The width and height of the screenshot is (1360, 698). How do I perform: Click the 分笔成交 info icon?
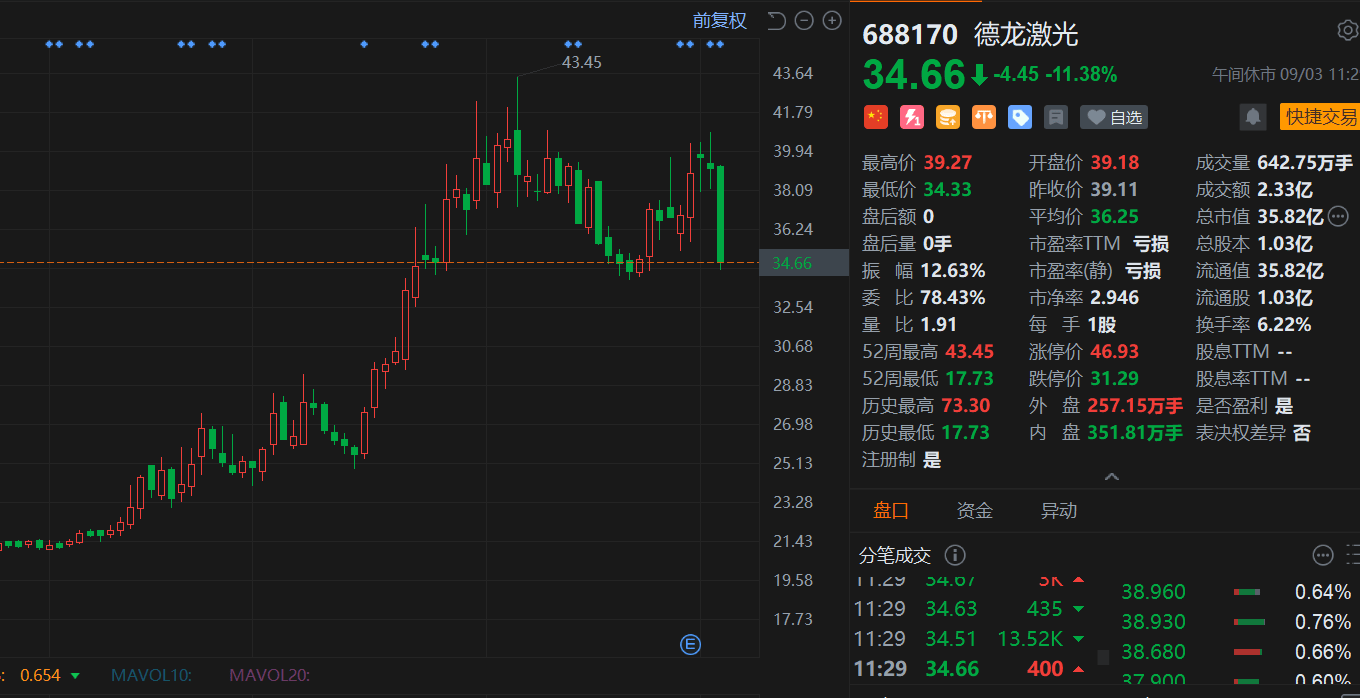click(955, 555)
